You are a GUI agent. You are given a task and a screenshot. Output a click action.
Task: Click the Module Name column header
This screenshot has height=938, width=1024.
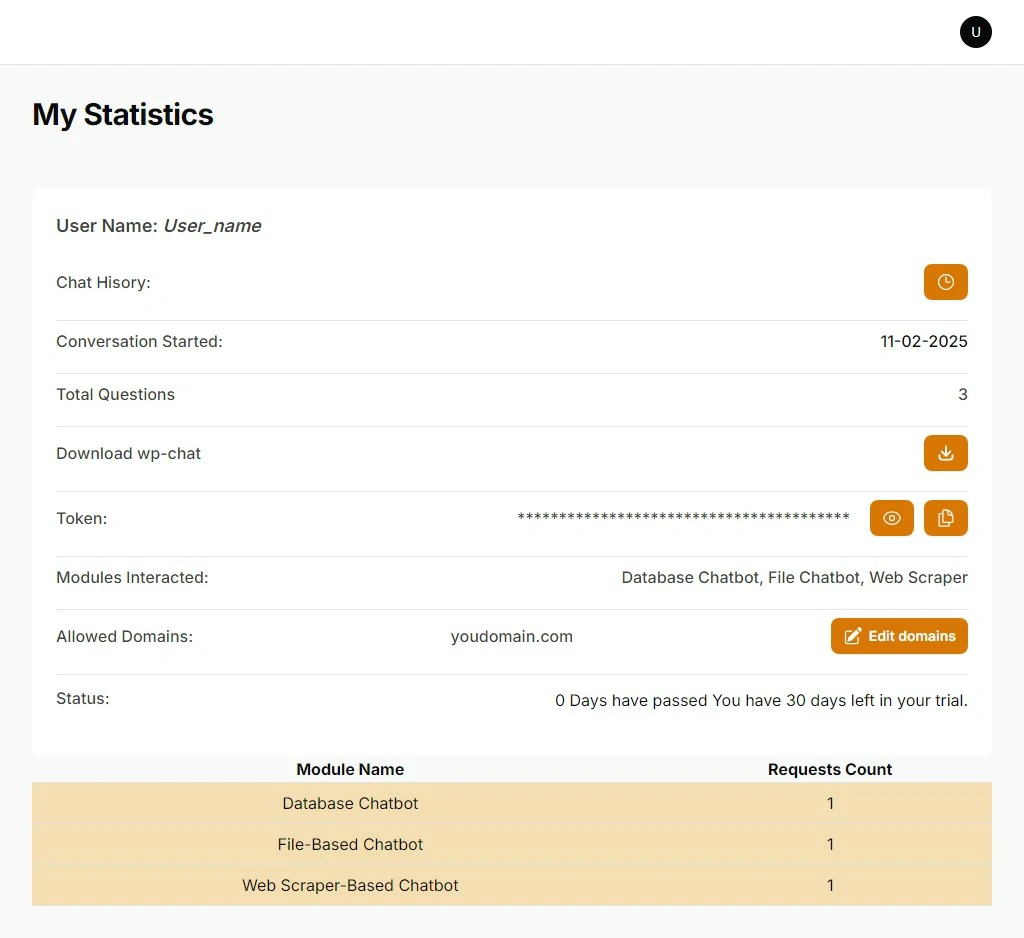coord(350,769)
